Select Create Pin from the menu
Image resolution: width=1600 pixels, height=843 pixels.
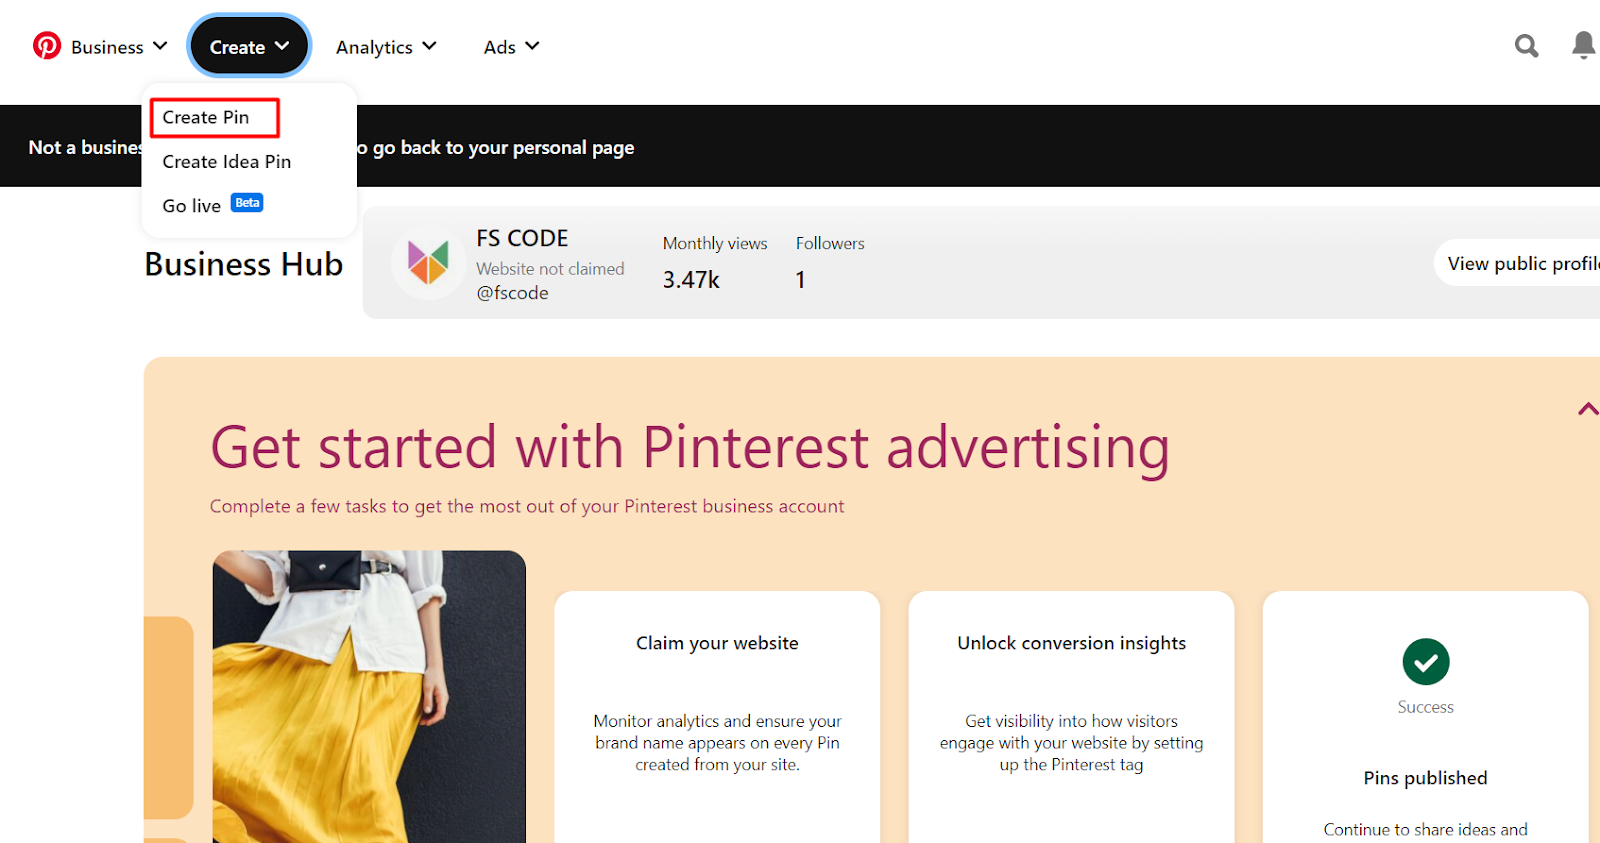coord(207,118)
